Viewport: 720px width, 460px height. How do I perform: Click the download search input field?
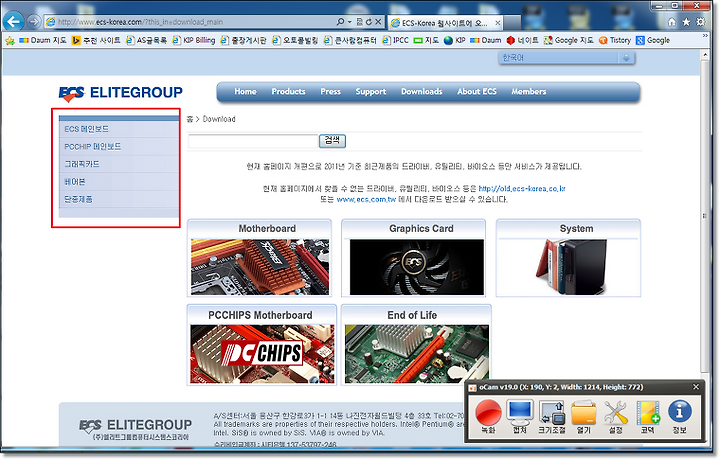pyautogui.click(x=253, y=141)
